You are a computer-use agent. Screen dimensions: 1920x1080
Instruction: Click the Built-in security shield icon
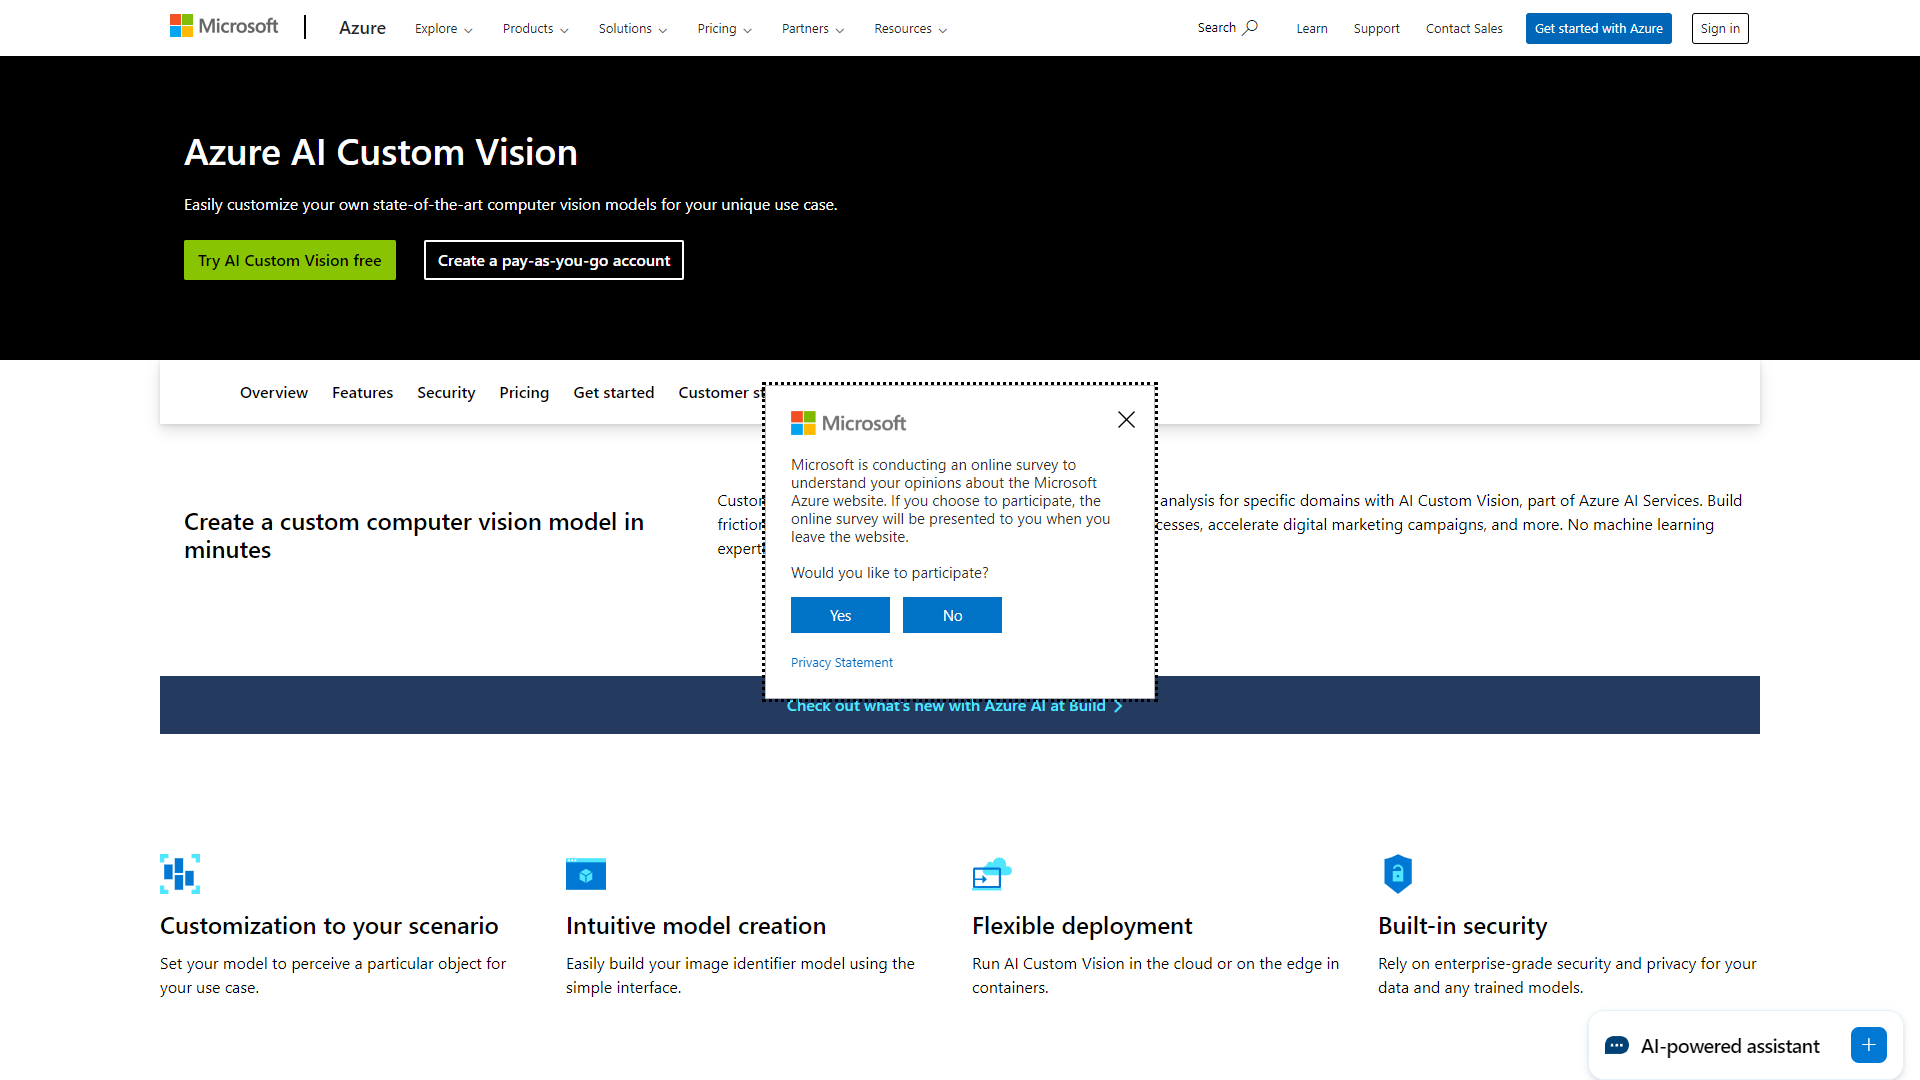click(1398, 874)
